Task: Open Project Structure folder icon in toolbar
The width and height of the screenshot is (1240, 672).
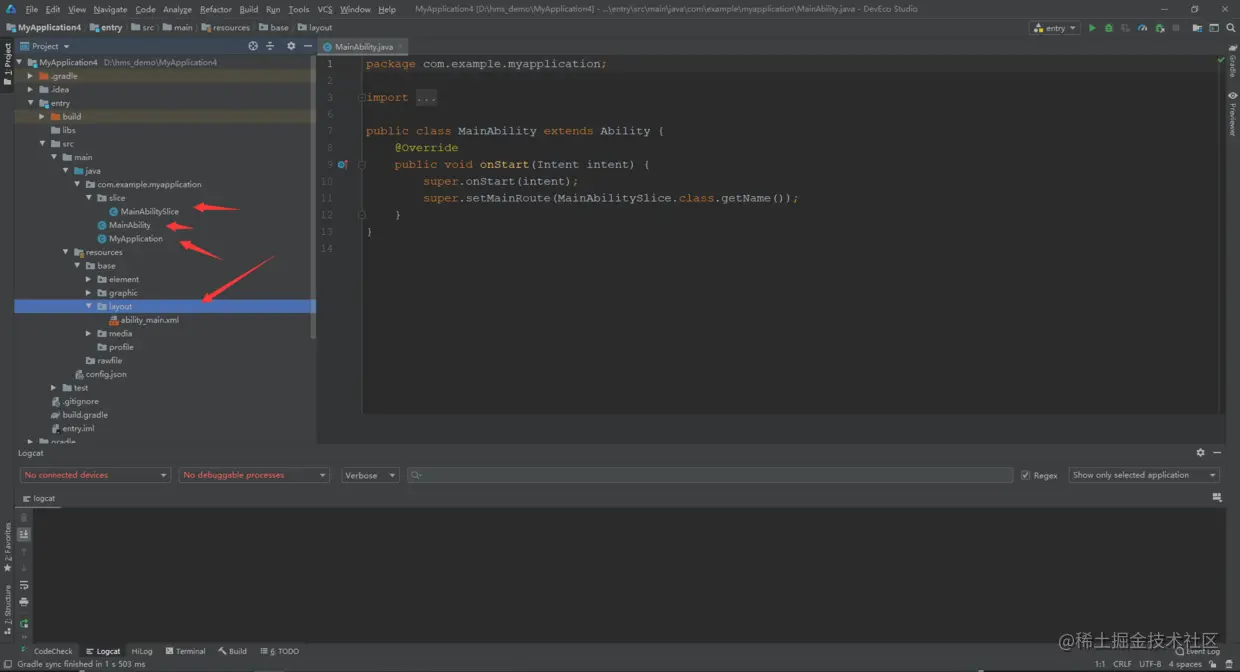Action: (1197, 28)
